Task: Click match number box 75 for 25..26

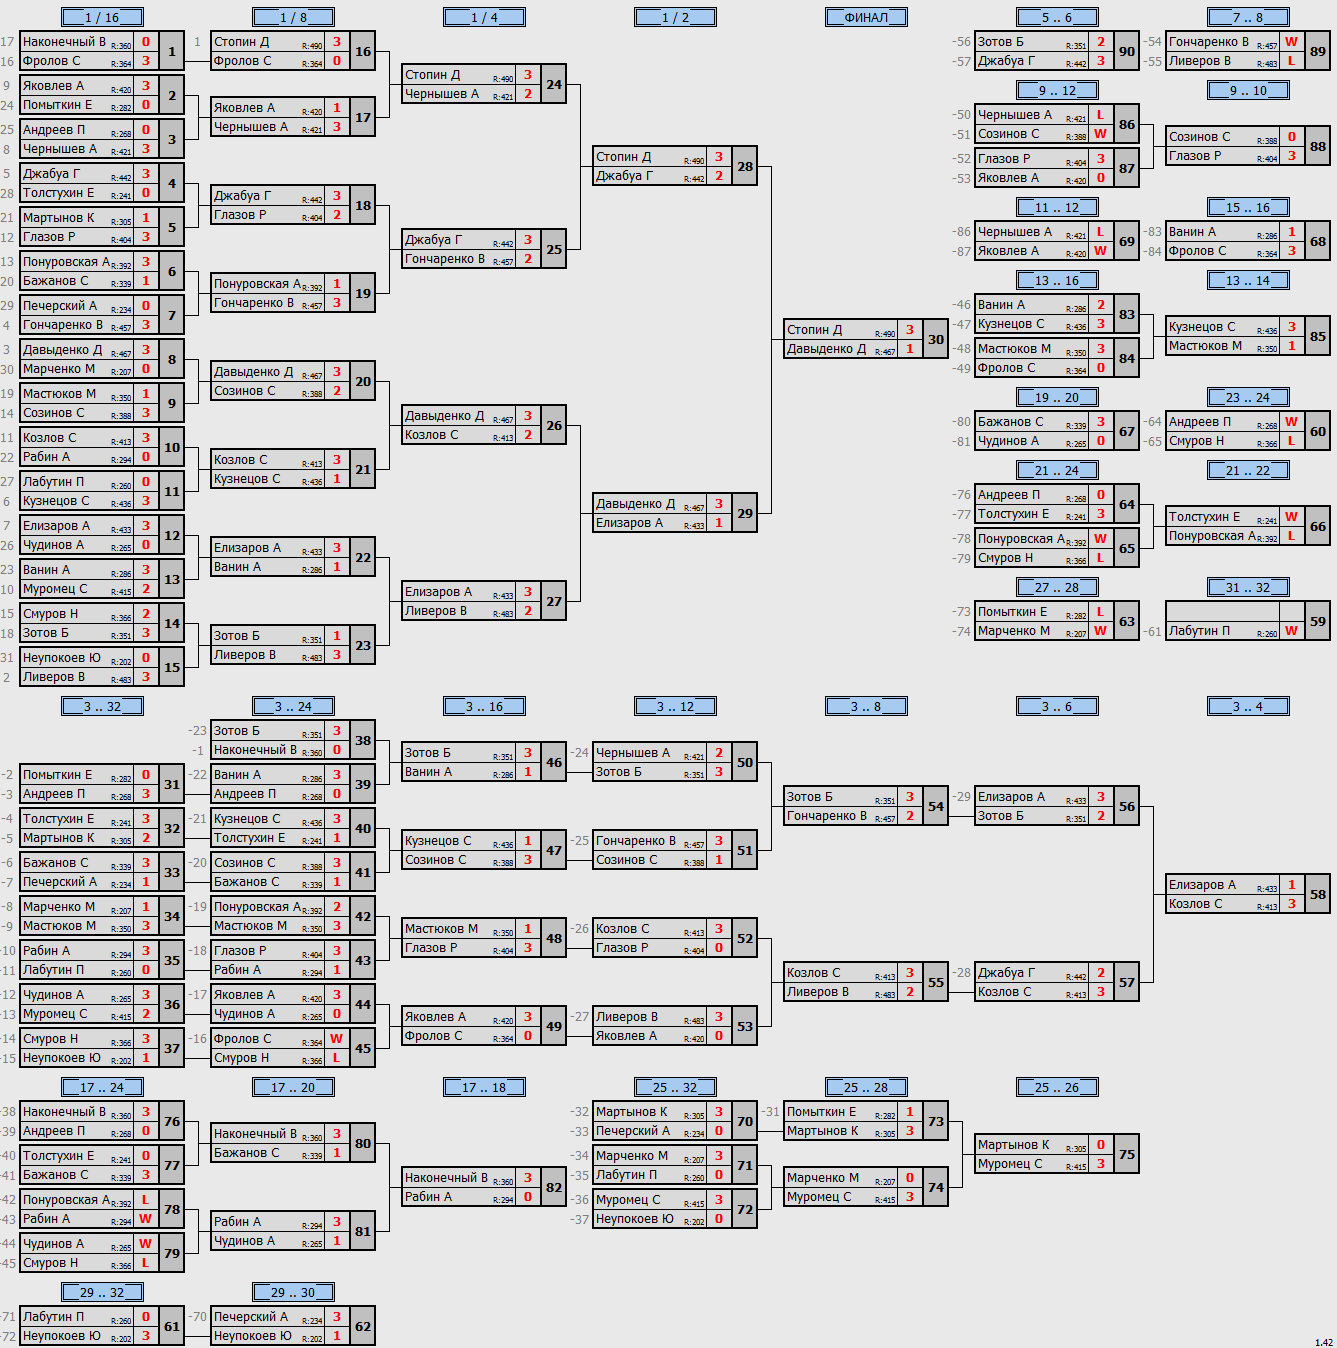Action: tap(1127, 1154)
